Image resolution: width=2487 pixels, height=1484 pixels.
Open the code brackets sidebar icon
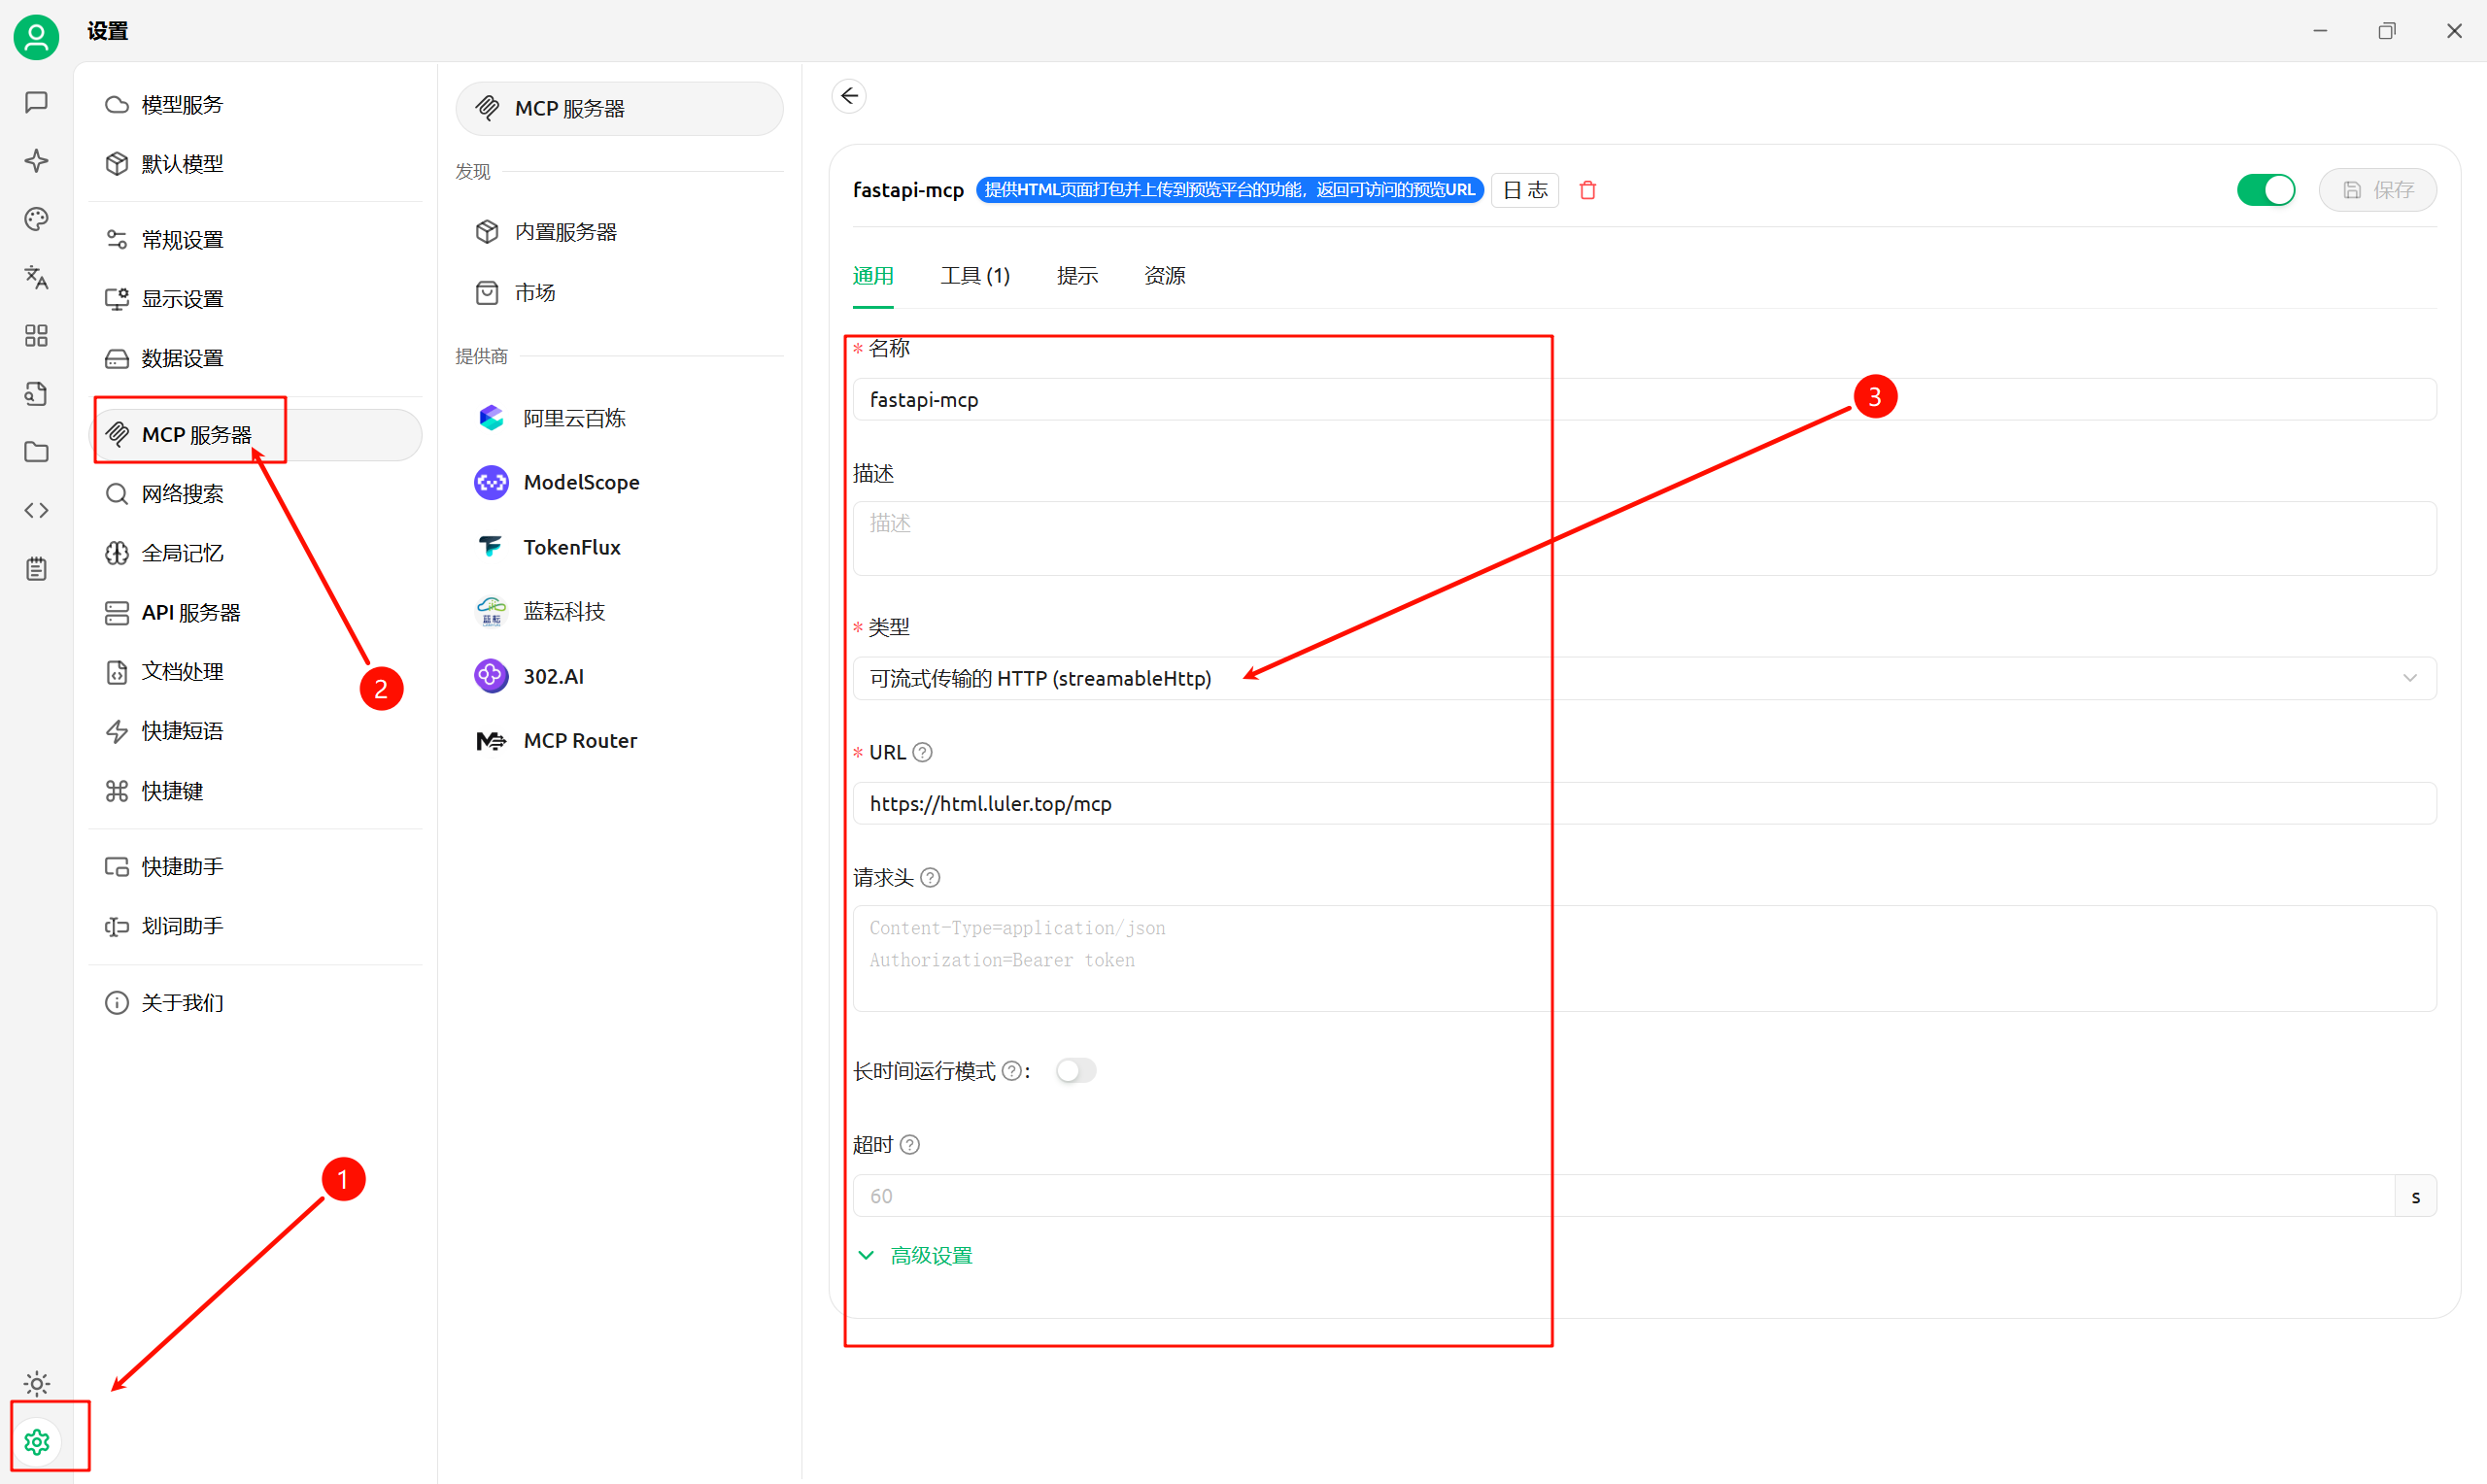[x=37, y=510]
